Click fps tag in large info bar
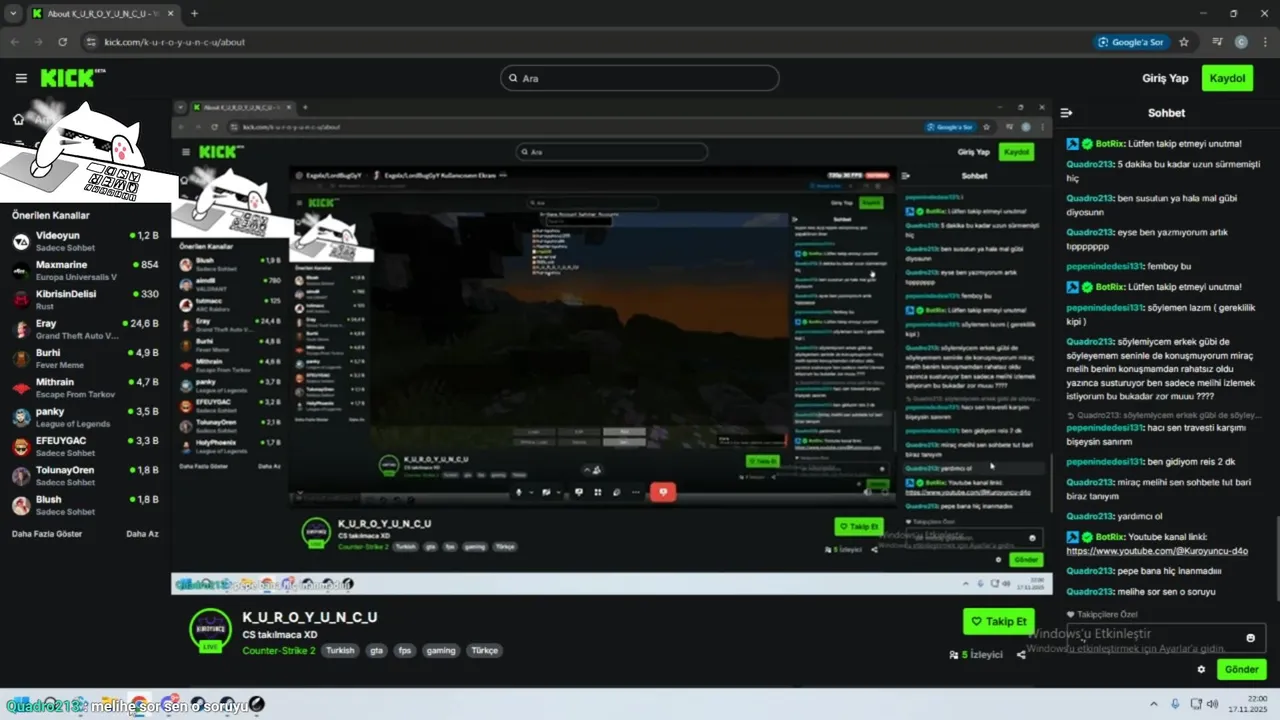This screenshot has width=1280, height=720. coord(405,650)
